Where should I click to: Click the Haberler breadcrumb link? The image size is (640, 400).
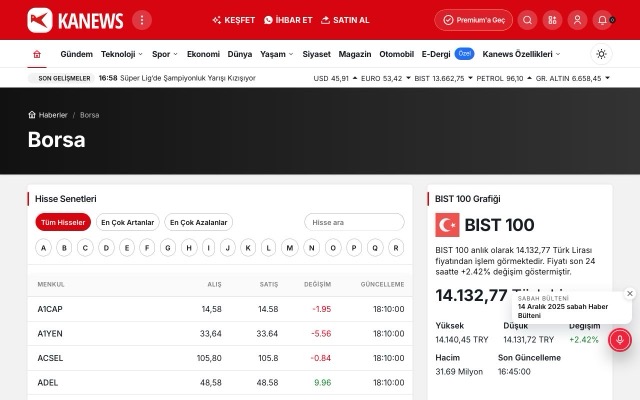pos(53,115)
